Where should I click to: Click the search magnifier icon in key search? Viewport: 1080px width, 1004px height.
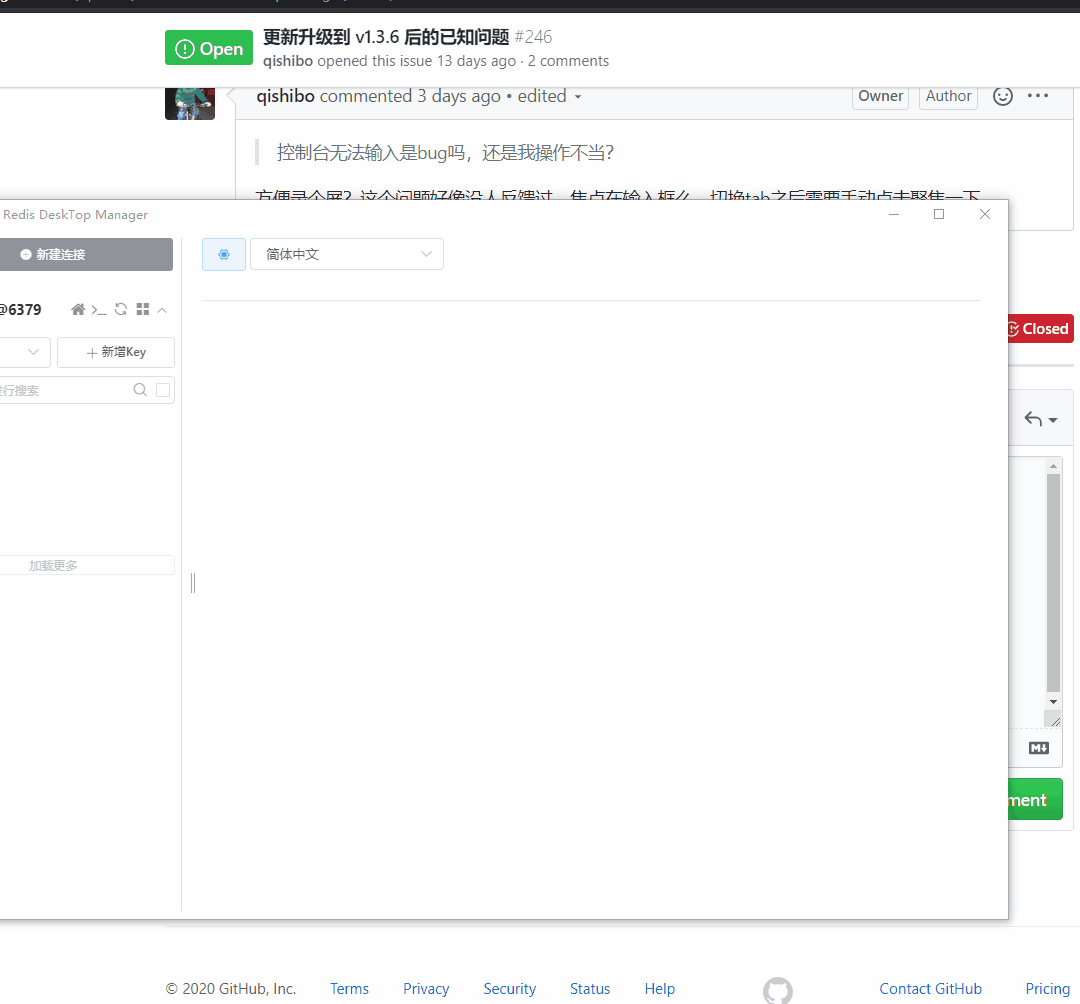(x=140, y=390)
